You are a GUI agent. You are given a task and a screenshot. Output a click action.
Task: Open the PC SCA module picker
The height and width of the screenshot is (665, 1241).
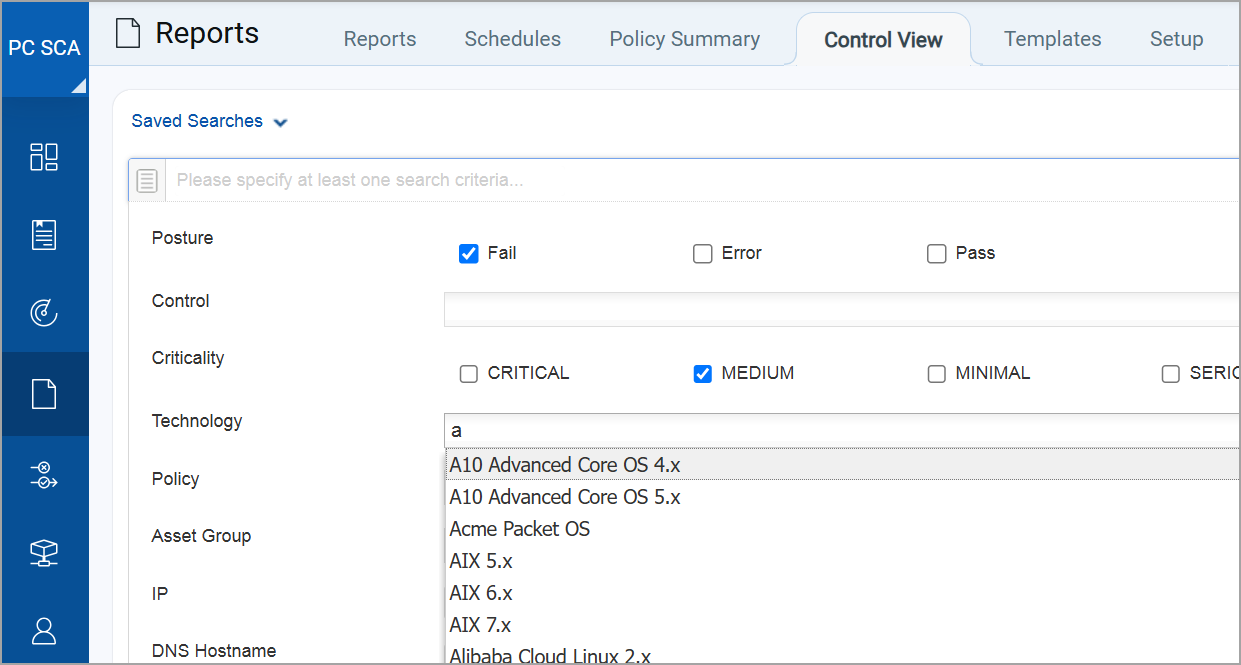pos(45,49)
